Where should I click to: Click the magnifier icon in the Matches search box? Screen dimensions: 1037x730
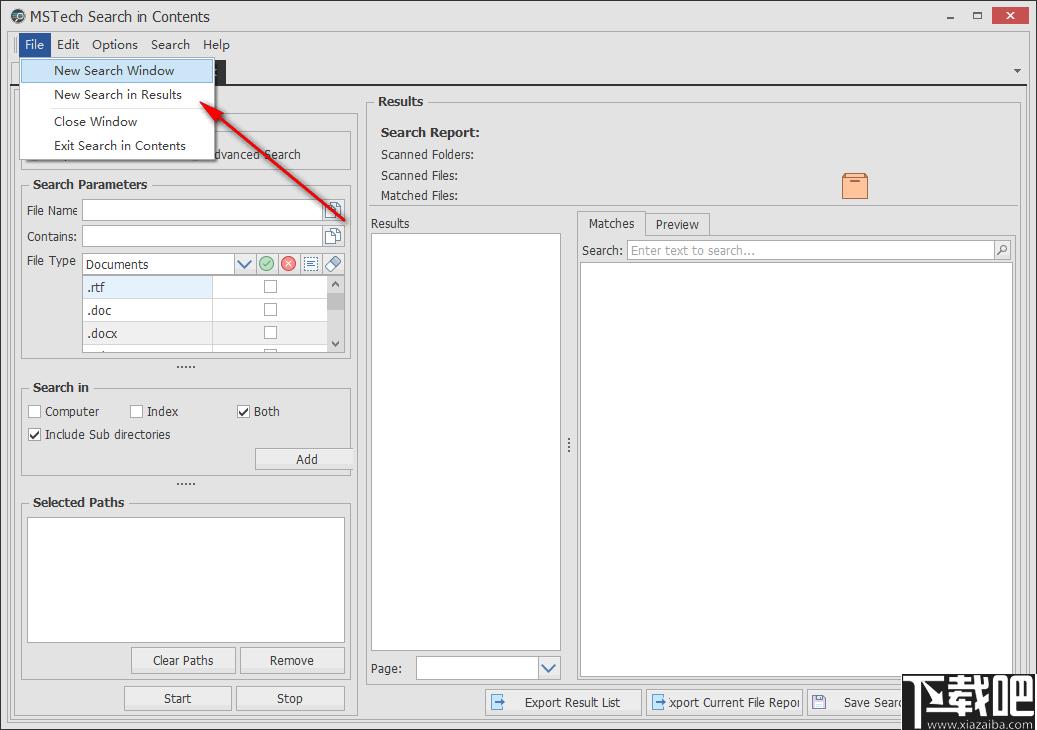(1002, 250)
